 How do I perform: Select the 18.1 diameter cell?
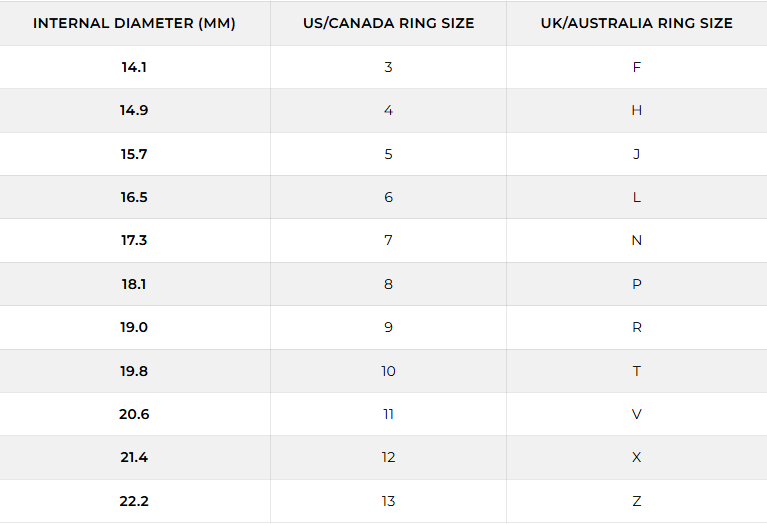[x=134, y=284]
